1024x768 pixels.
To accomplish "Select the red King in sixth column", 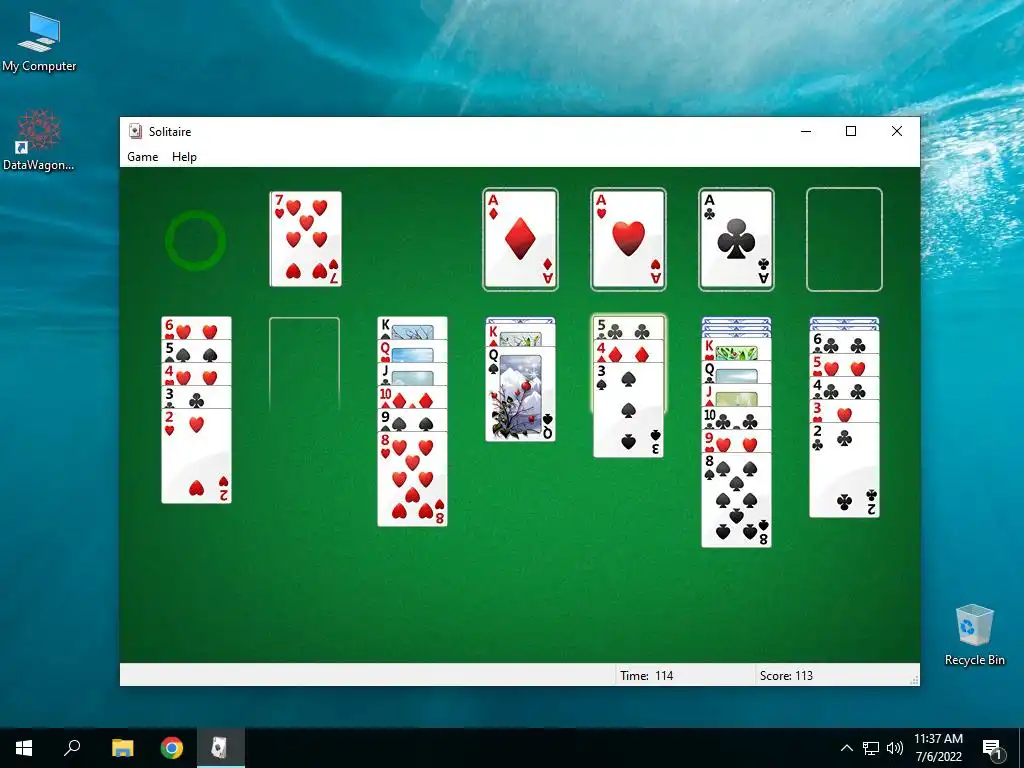I will pyautogui.click(x=736, y=349).
